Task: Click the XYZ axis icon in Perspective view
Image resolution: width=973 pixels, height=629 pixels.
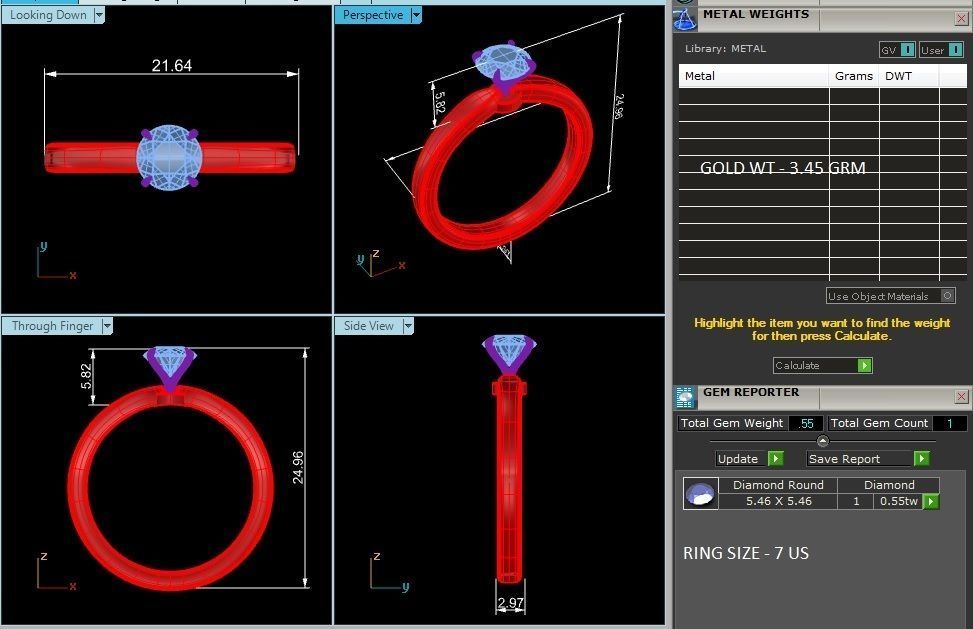Action: coord(380,264)
